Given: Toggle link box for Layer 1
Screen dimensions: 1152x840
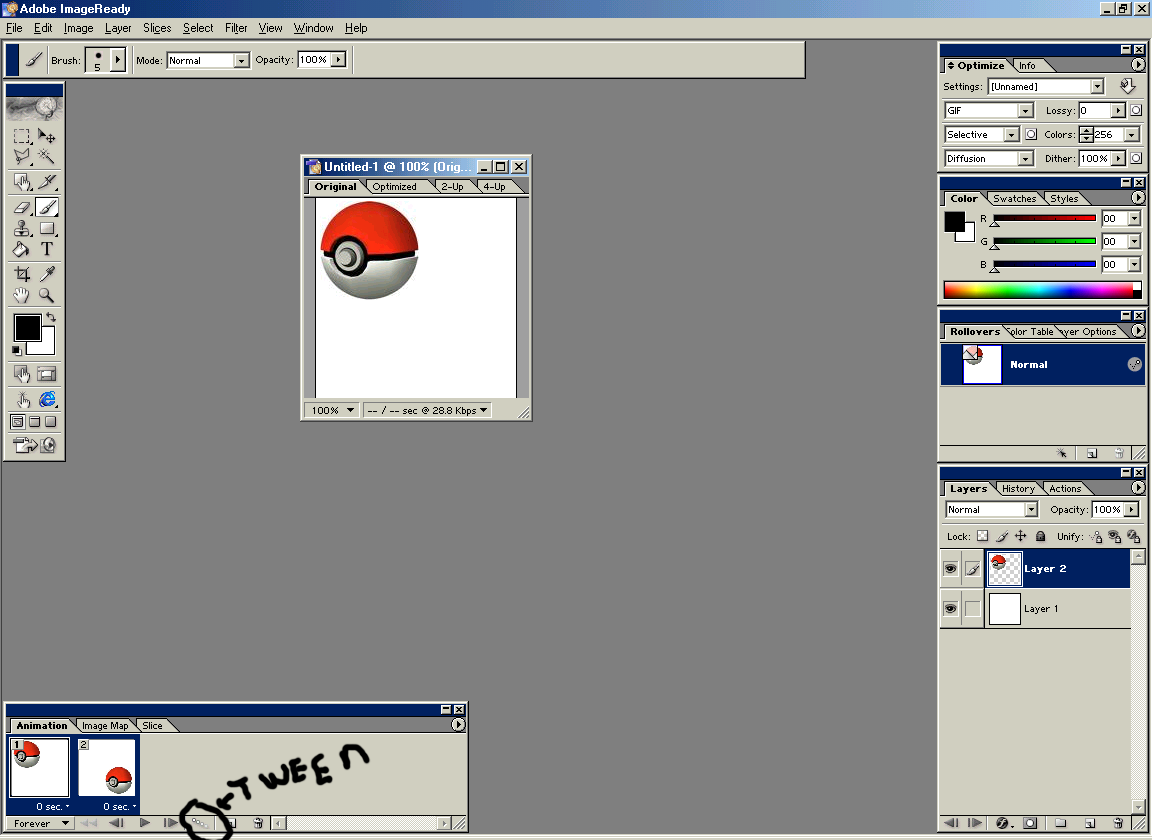Looking at the screenshot, I should tap(972, 609).
